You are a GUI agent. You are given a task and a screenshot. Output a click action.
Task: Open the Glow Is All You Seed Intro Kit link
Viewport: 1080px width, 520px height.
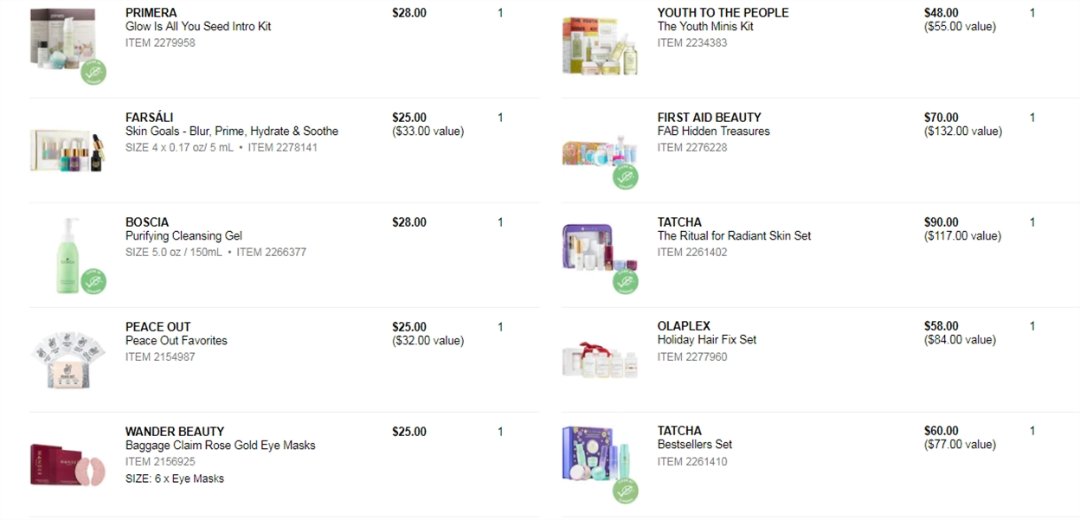point(198,27)
